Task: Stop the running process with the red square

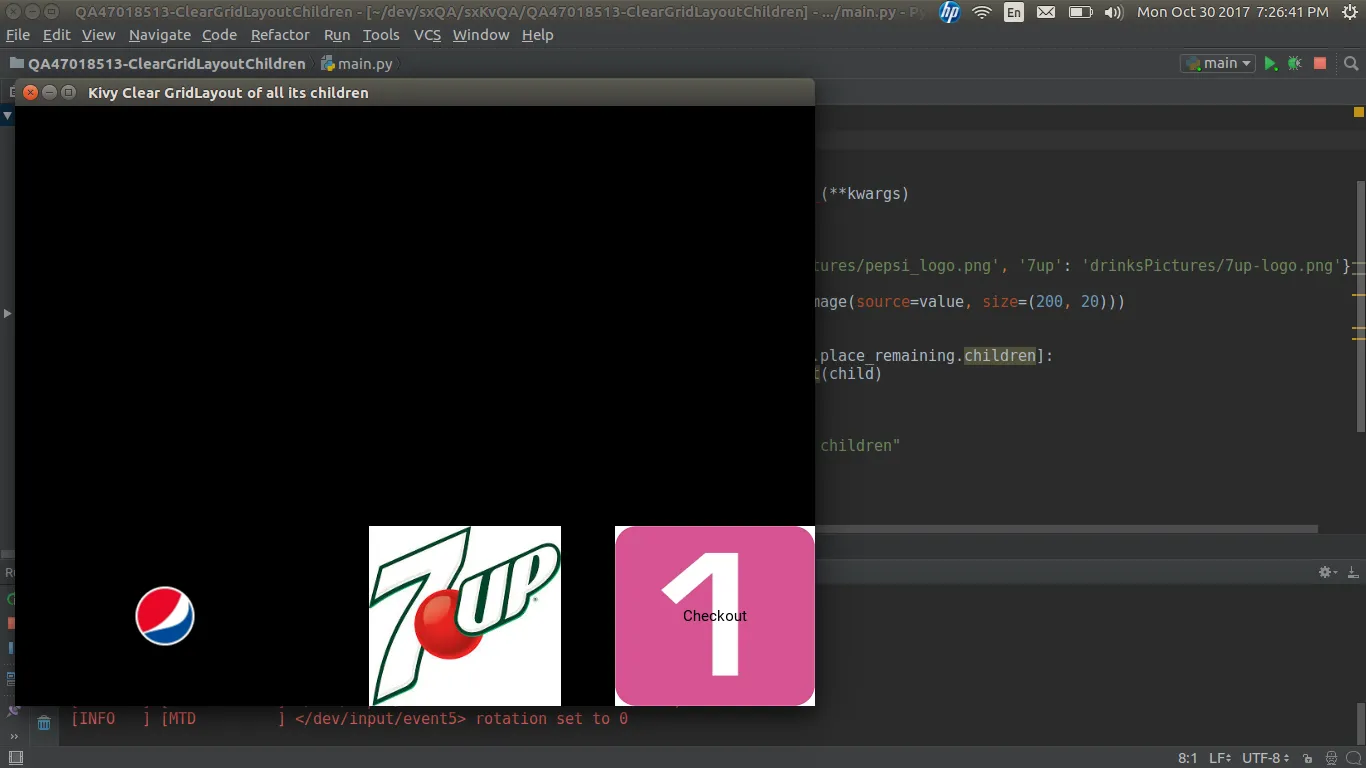Action: click(x=1320, y=63)
